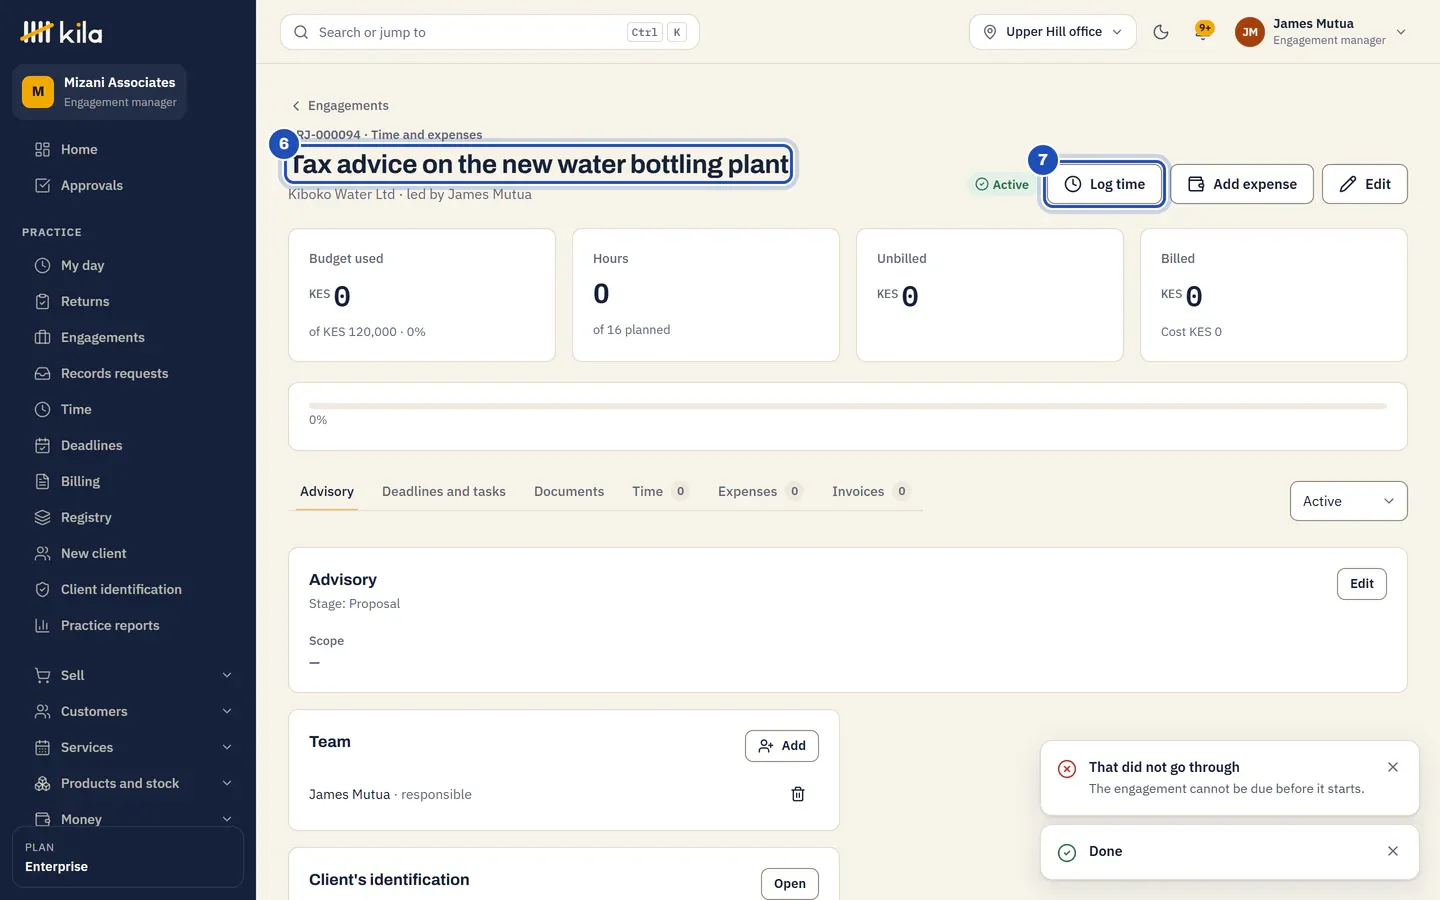The width and height of the screenshot is (1440, 900).
Task: Switch to the Deadlines and tasks tab
Action: 444,491
